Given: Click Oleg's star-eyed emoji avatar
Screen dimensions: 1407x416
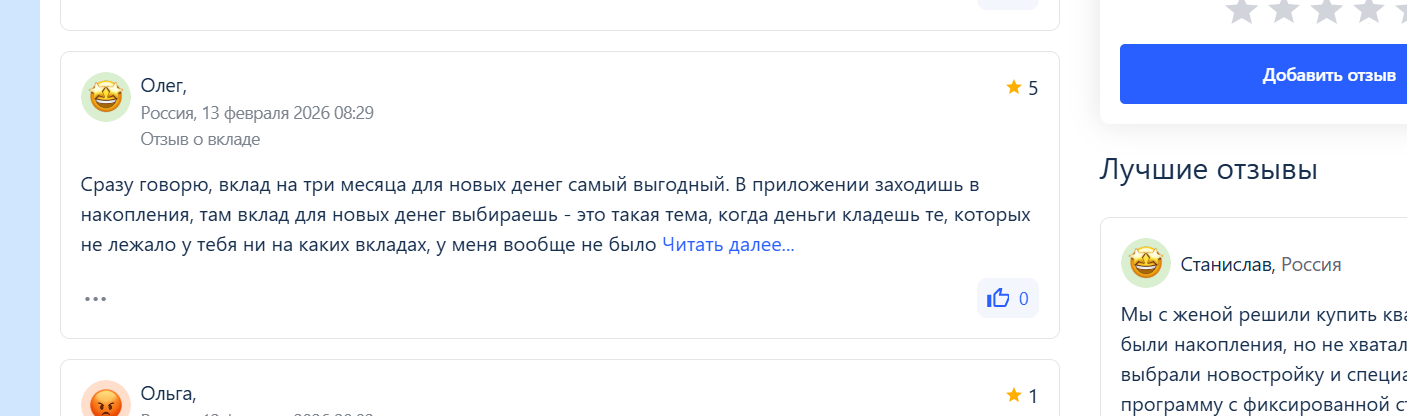Looking at the screenshot, I should point(106,97).
